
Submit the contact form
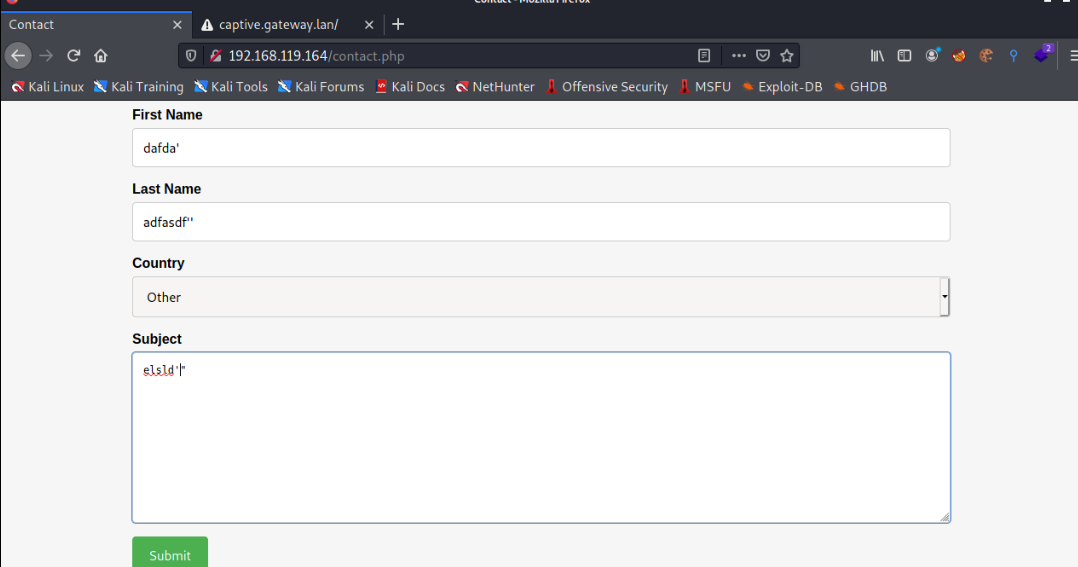tap(170, 553)
